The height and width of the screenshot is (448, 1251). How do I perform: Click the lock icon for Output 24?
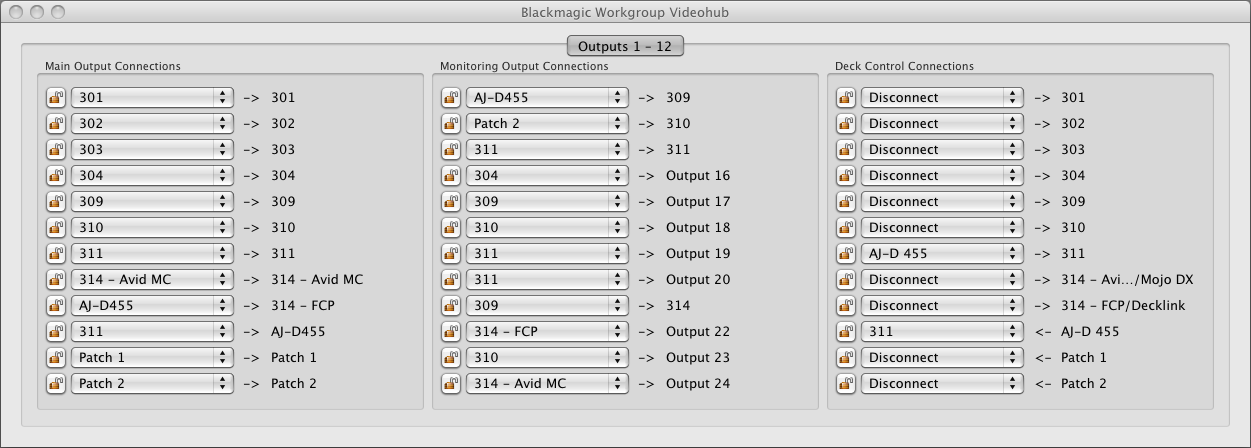(451, 384)
